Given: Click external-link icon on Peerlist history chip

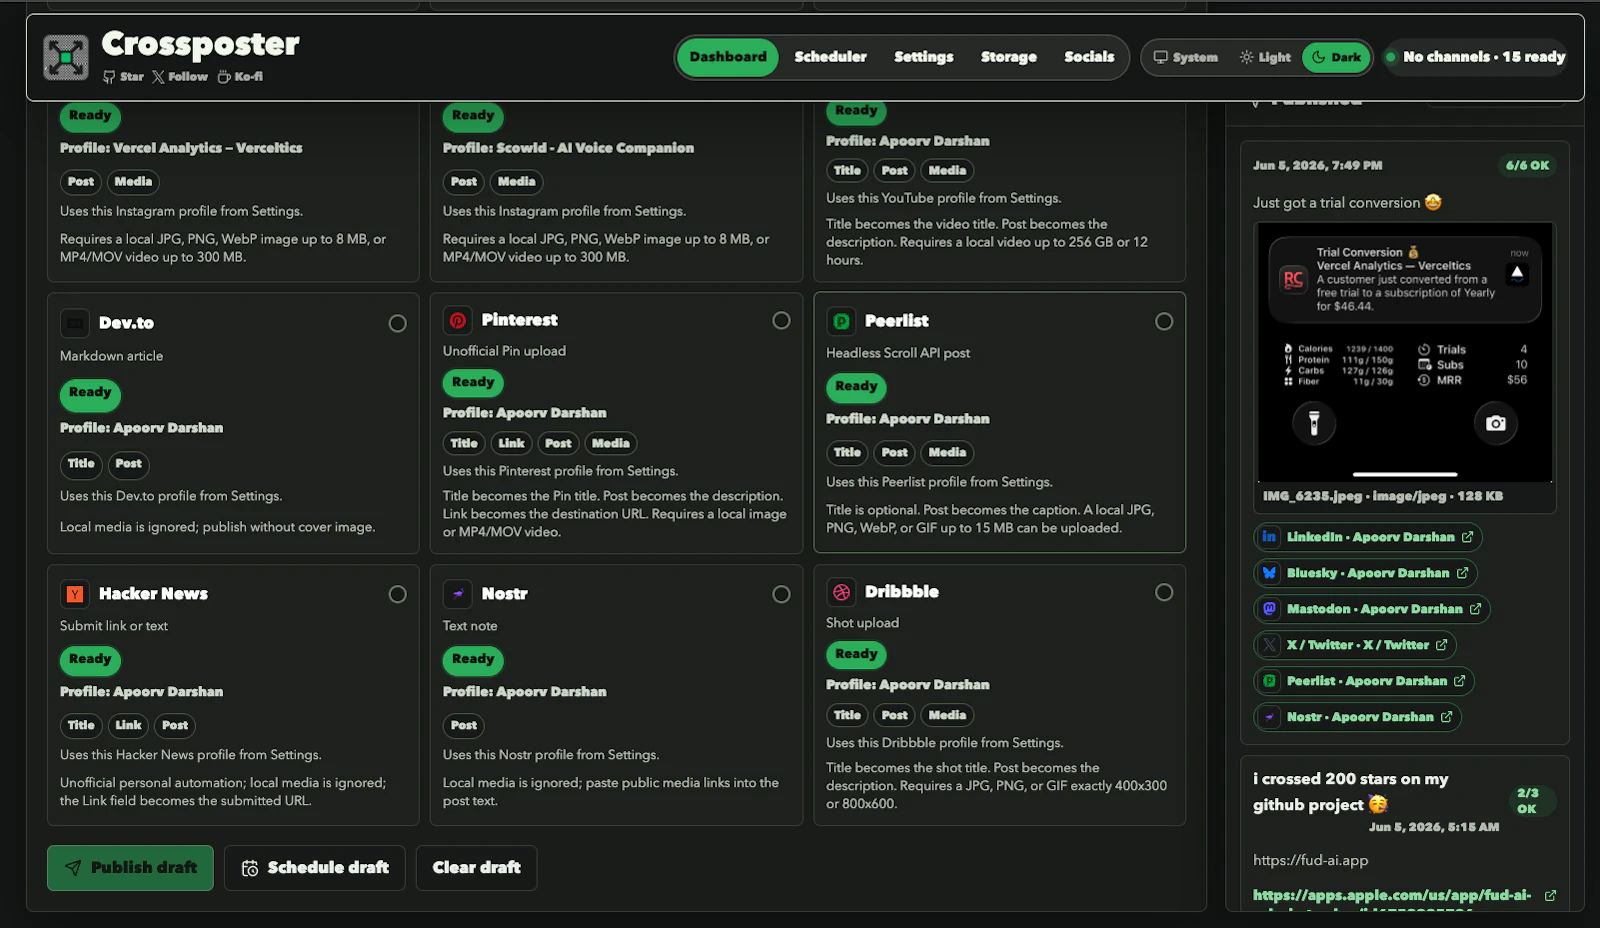Looking at the screenshot, I should 1459,681.
